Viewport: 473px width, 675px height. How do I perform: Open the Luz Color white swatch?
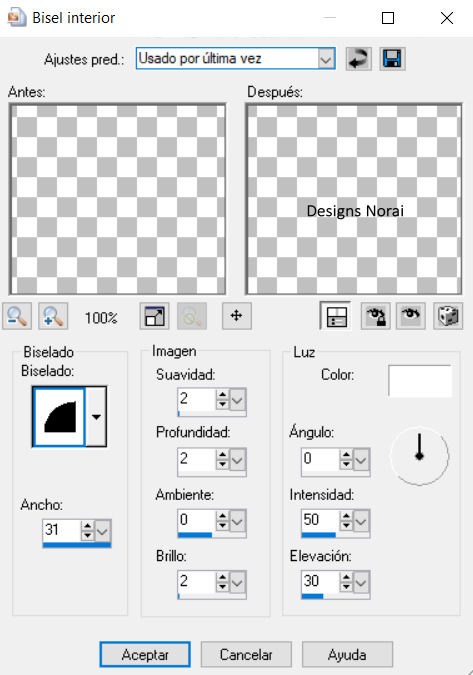click(x=420, y=381)
